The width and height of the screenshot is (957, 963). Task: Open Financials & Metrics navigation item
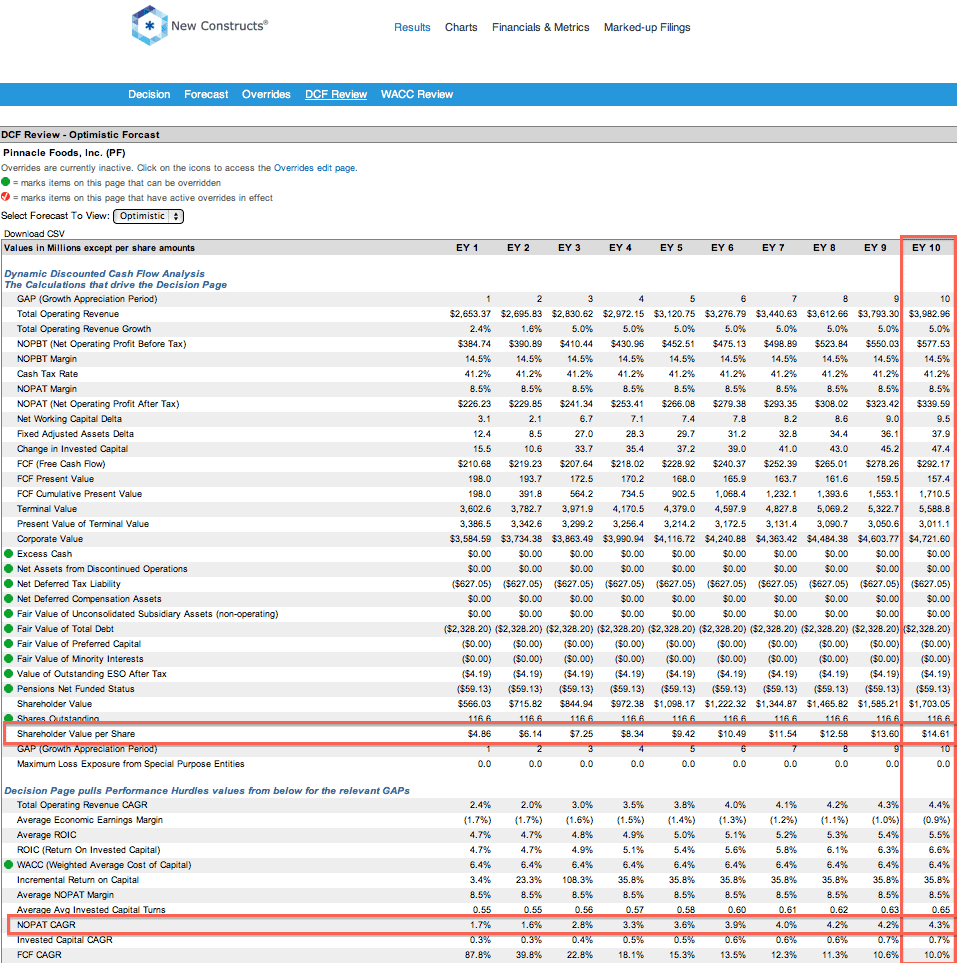click(x=541, y=28)
